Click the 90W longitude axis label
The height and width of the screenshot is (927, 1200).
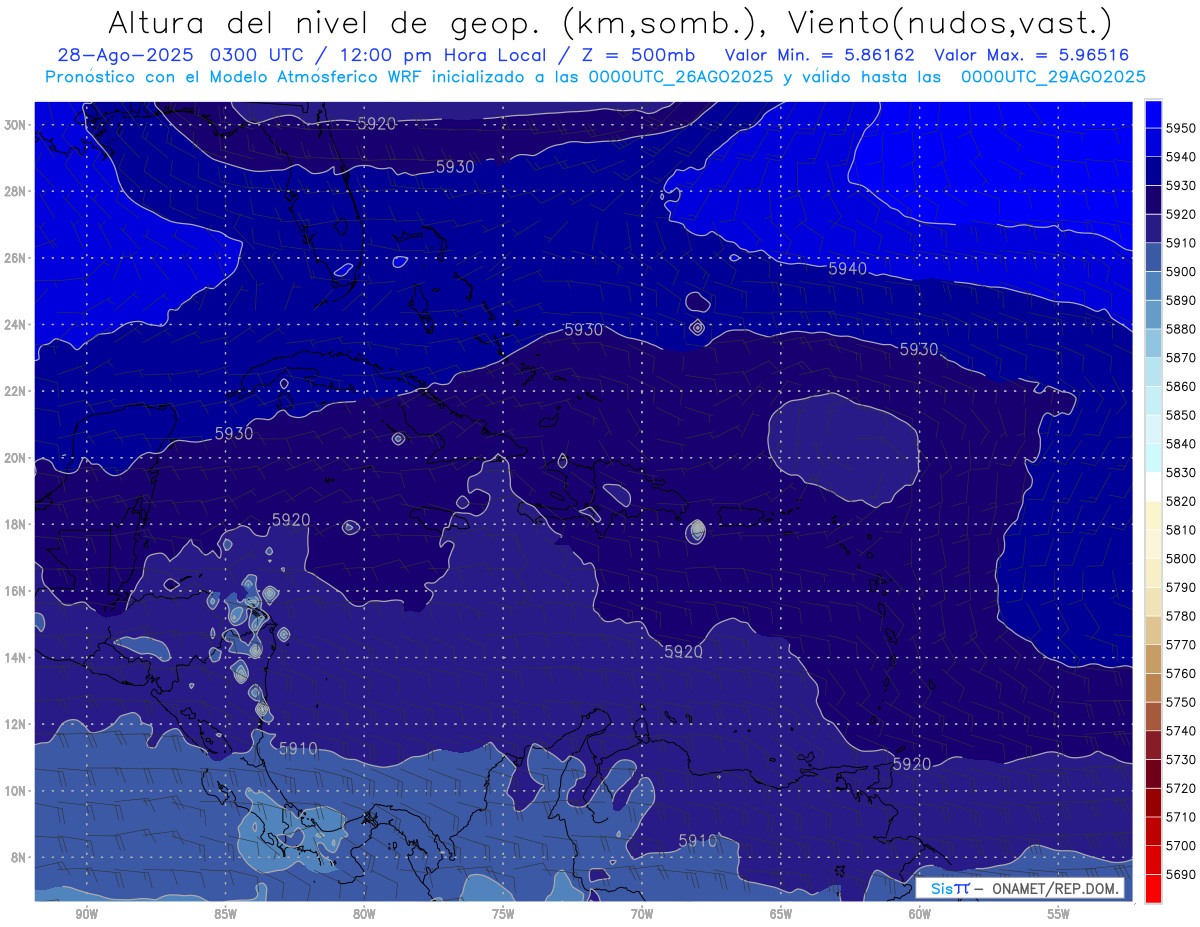(x=86, y=914)
